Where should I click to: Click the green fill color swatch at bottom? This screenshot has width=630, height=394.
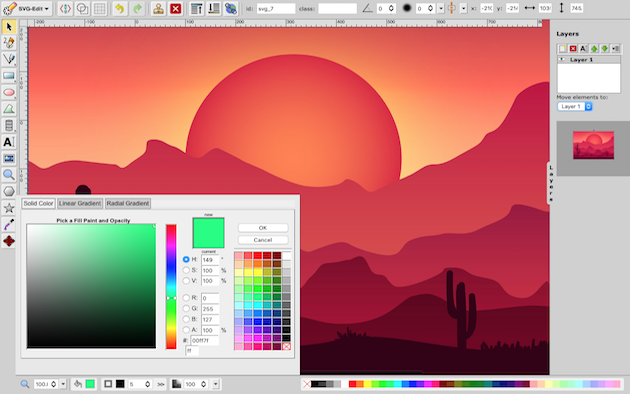(x=90, y=384)
